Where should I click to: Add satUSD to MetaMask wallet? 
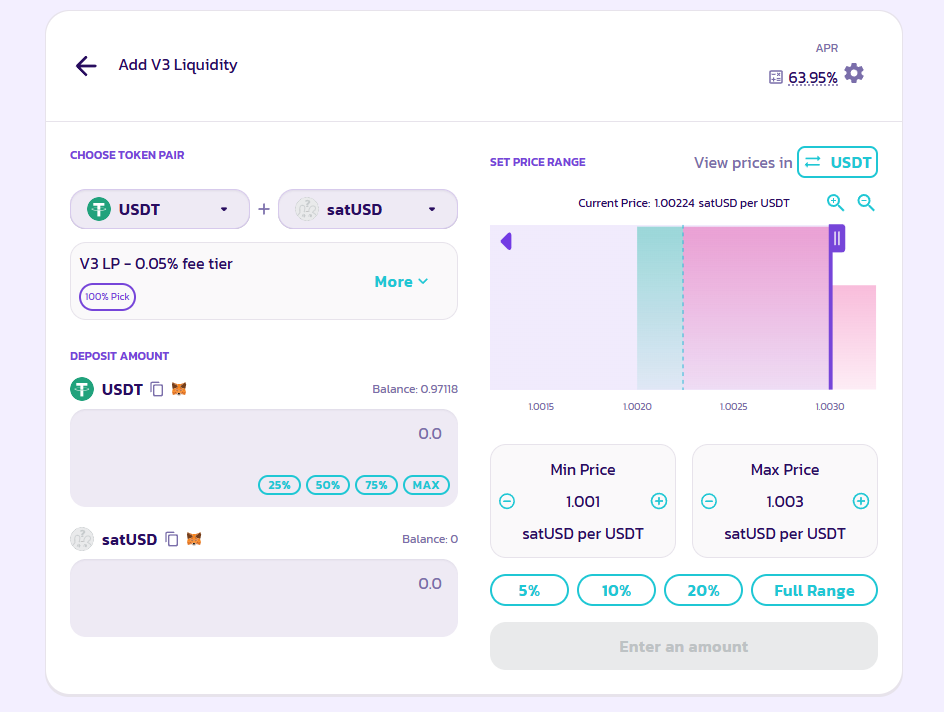tap(194, 539)
